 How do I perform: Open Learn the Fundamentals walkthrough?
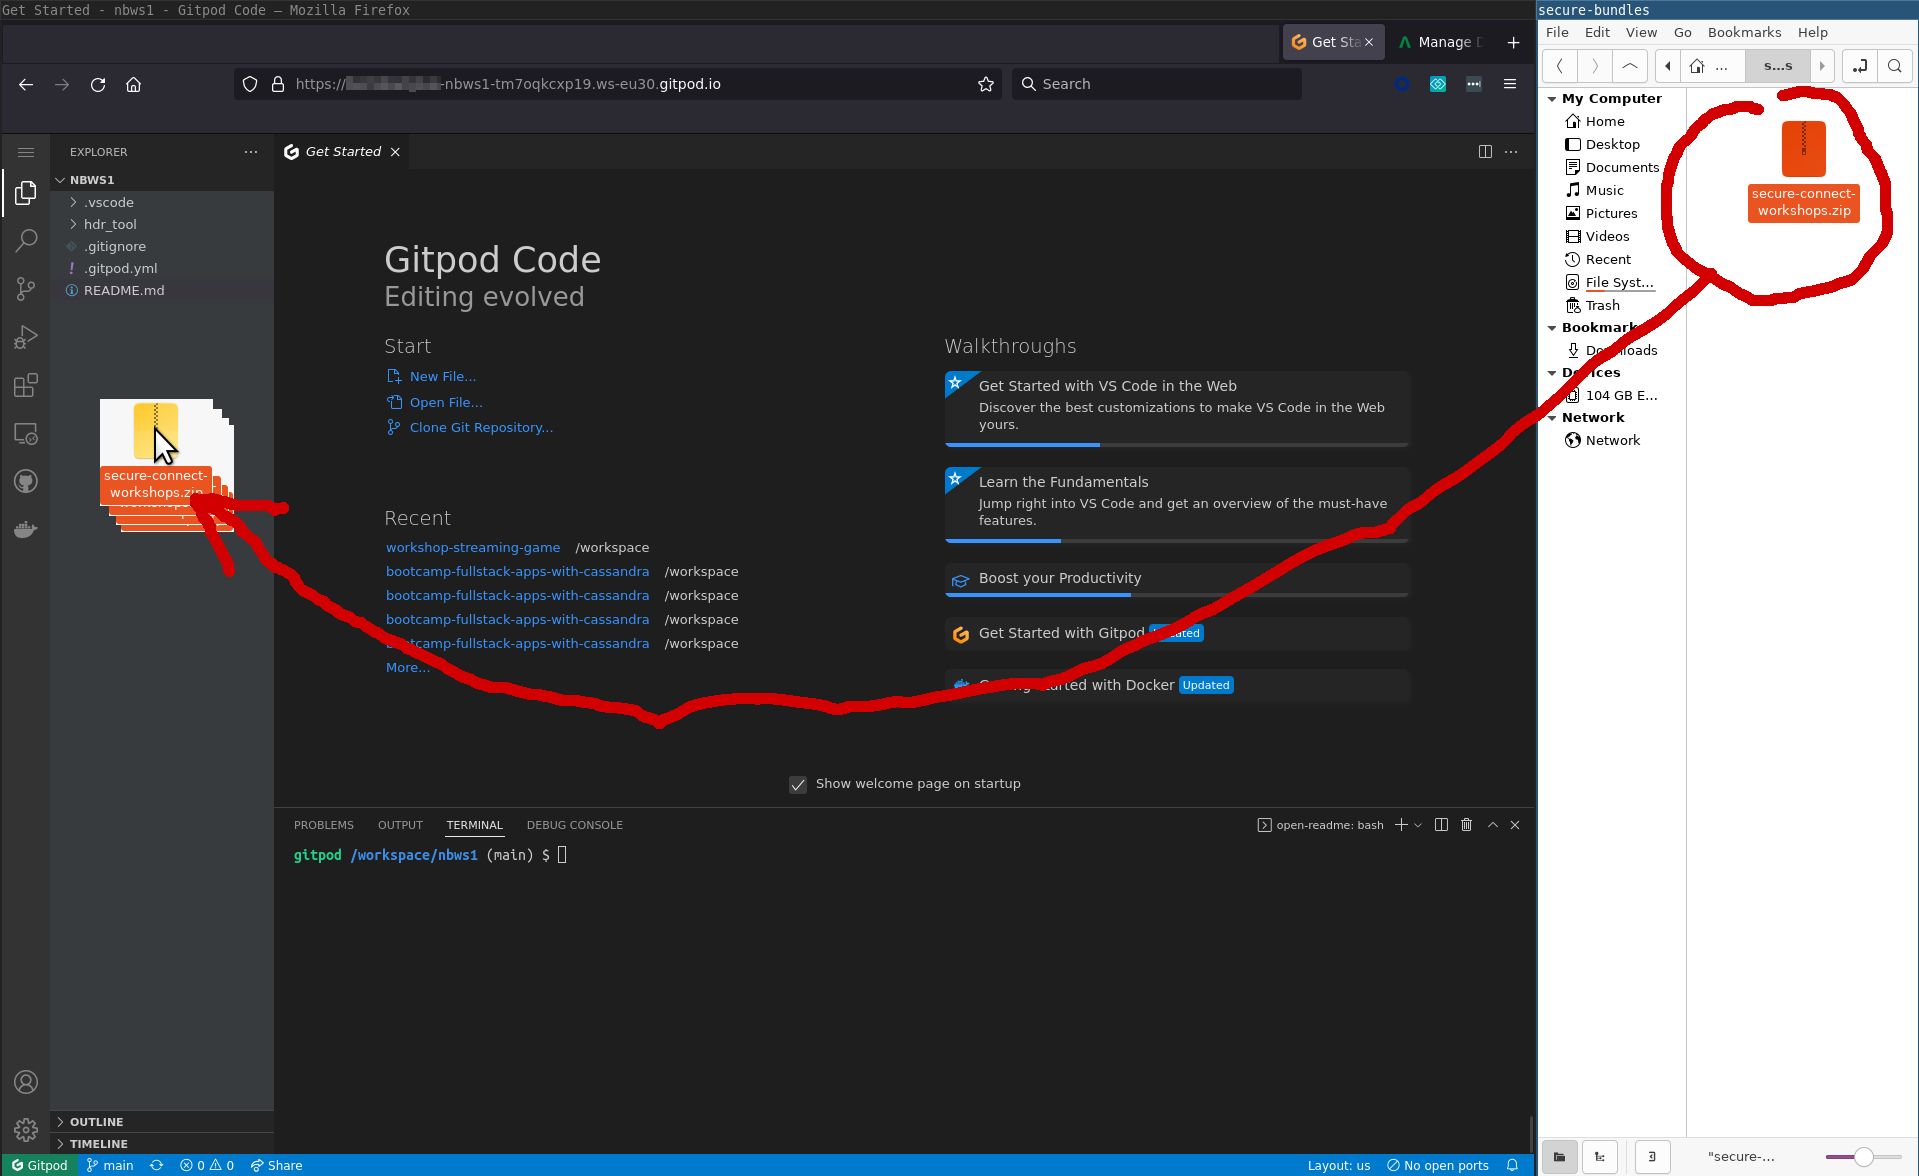(1177, 505)
